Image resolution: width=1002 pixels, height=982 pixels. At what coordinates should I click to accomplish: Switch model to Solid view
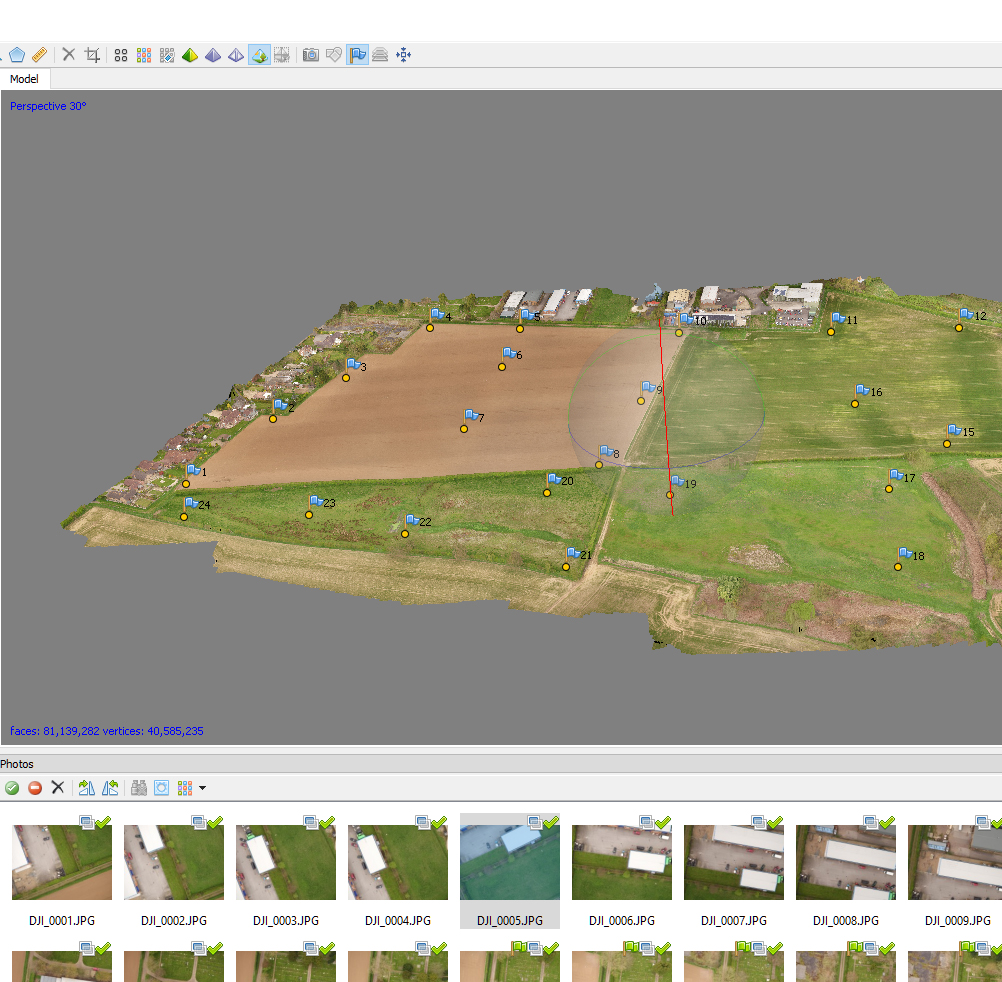pyautogui.click(x=213, y=56)
